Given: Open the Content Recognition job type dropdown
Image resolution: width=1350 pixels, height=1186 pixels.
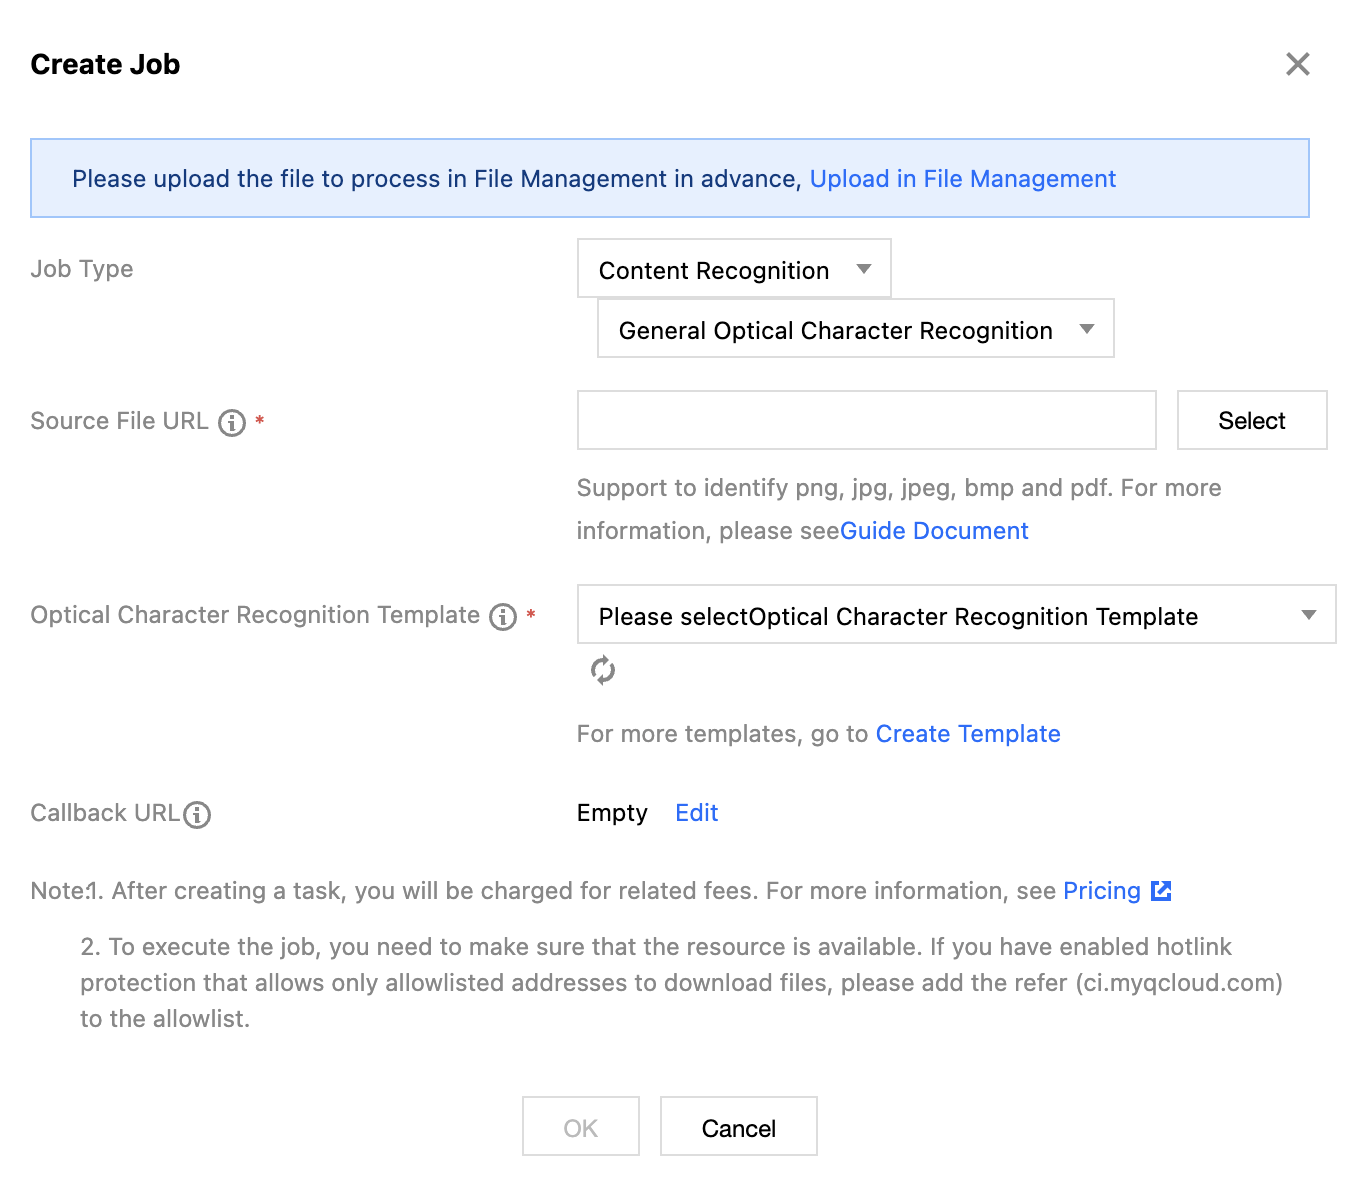Looking at the screenshot, I should [734, 269].
